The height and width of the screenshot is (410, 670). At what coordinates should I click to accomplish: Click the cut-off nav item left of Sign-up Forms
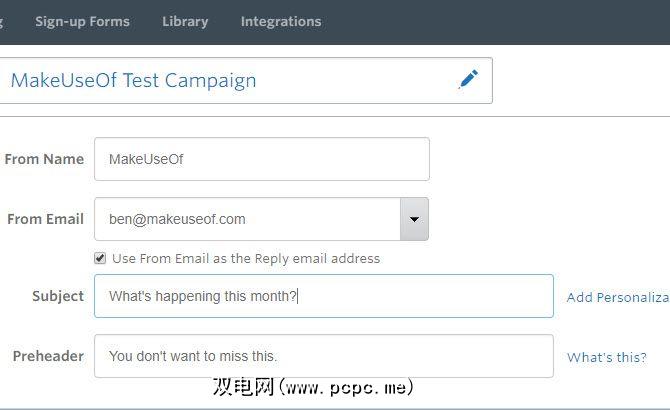[3, 21]
